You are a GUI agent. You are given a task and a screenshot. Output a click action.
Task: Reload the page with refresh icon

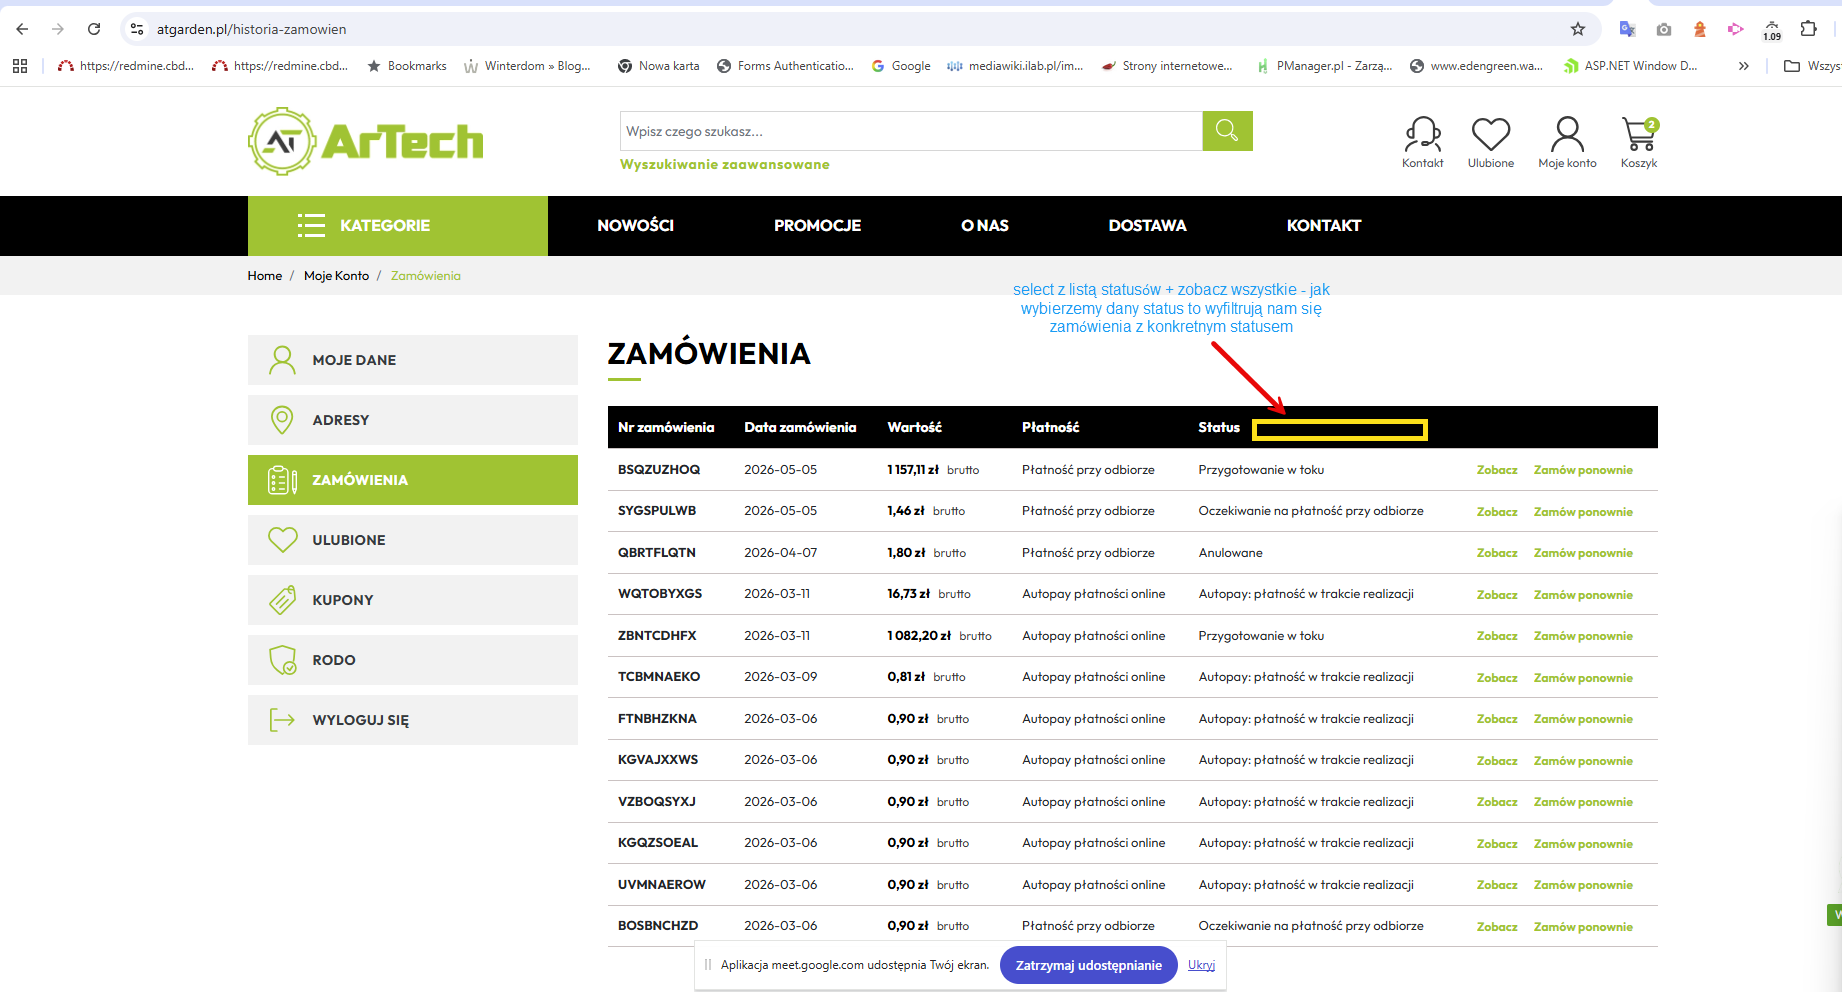tap(94, 29)
